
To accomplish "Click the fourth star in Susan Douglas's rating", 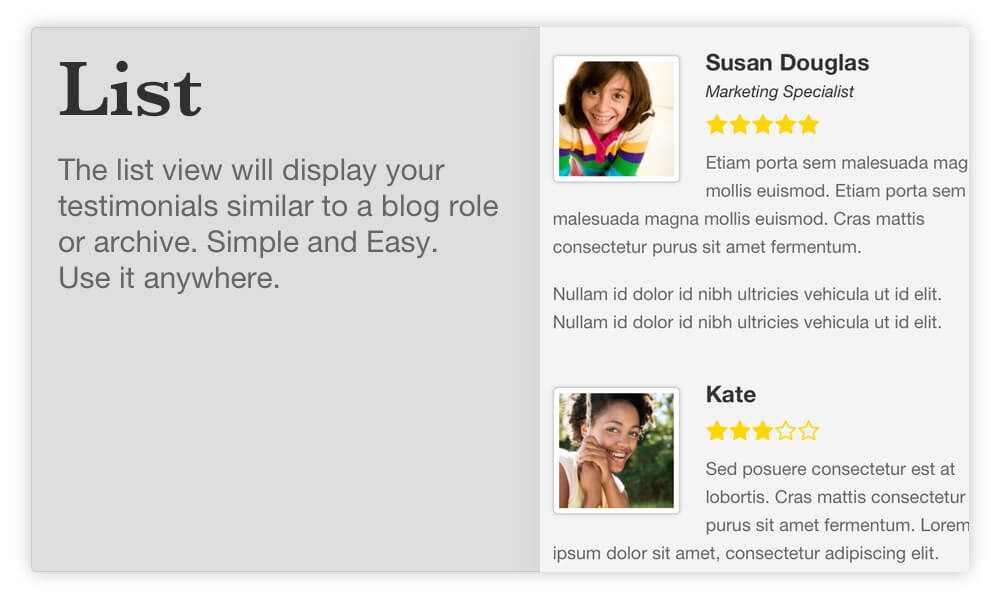I will click(786, 124).
